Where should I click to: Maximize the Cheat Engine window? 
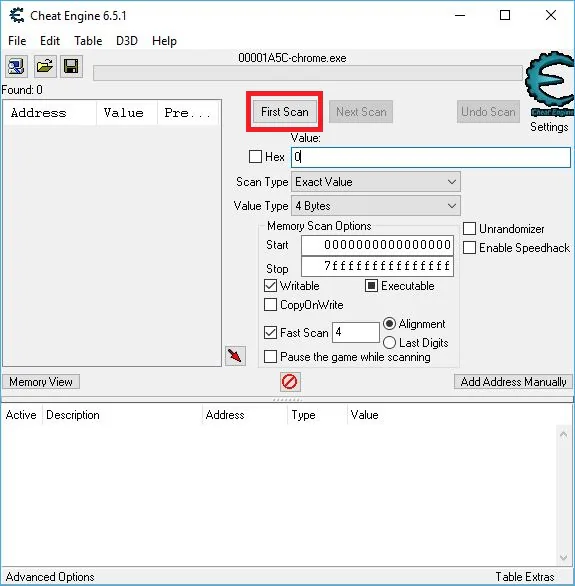[x=505, y=16]
